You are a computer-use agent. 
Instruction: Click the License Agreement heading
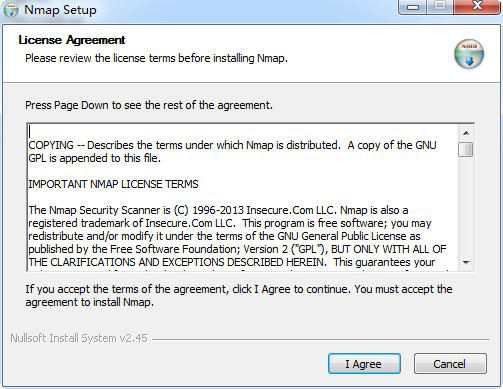point(72,40)
